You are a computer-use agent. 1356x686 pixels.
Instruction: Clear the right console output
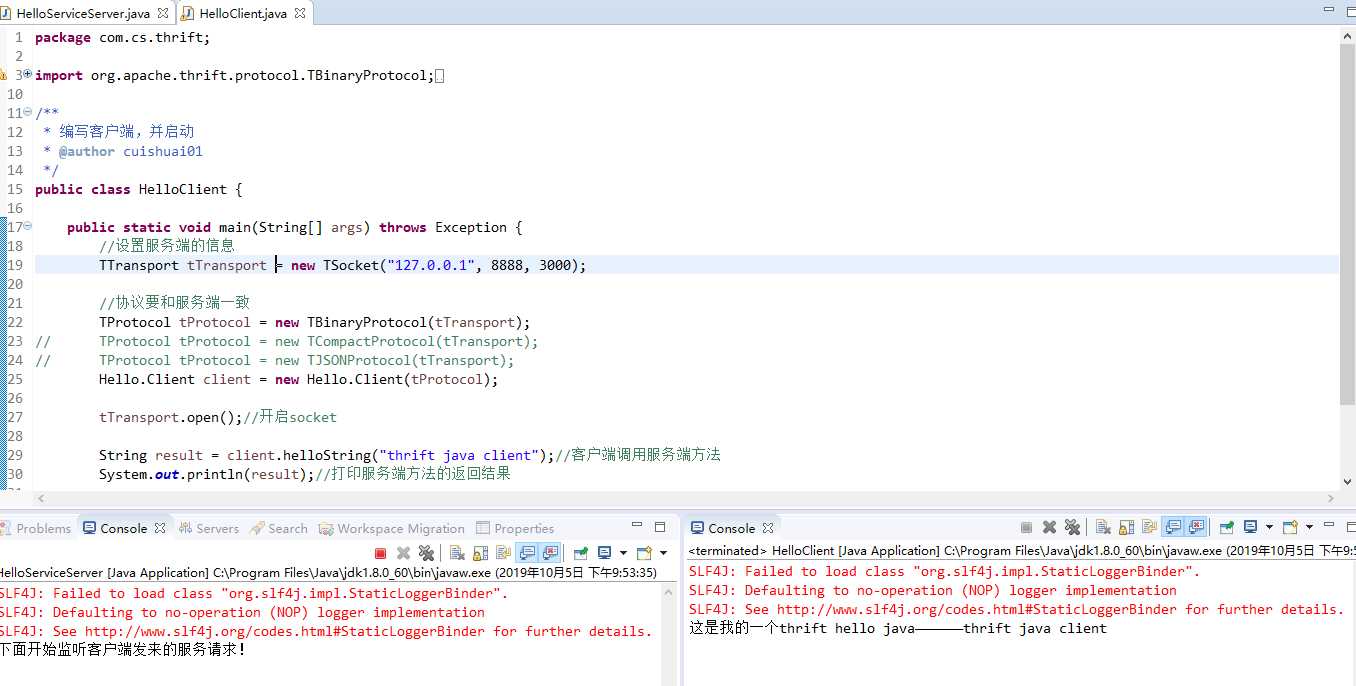point(1103,527)
